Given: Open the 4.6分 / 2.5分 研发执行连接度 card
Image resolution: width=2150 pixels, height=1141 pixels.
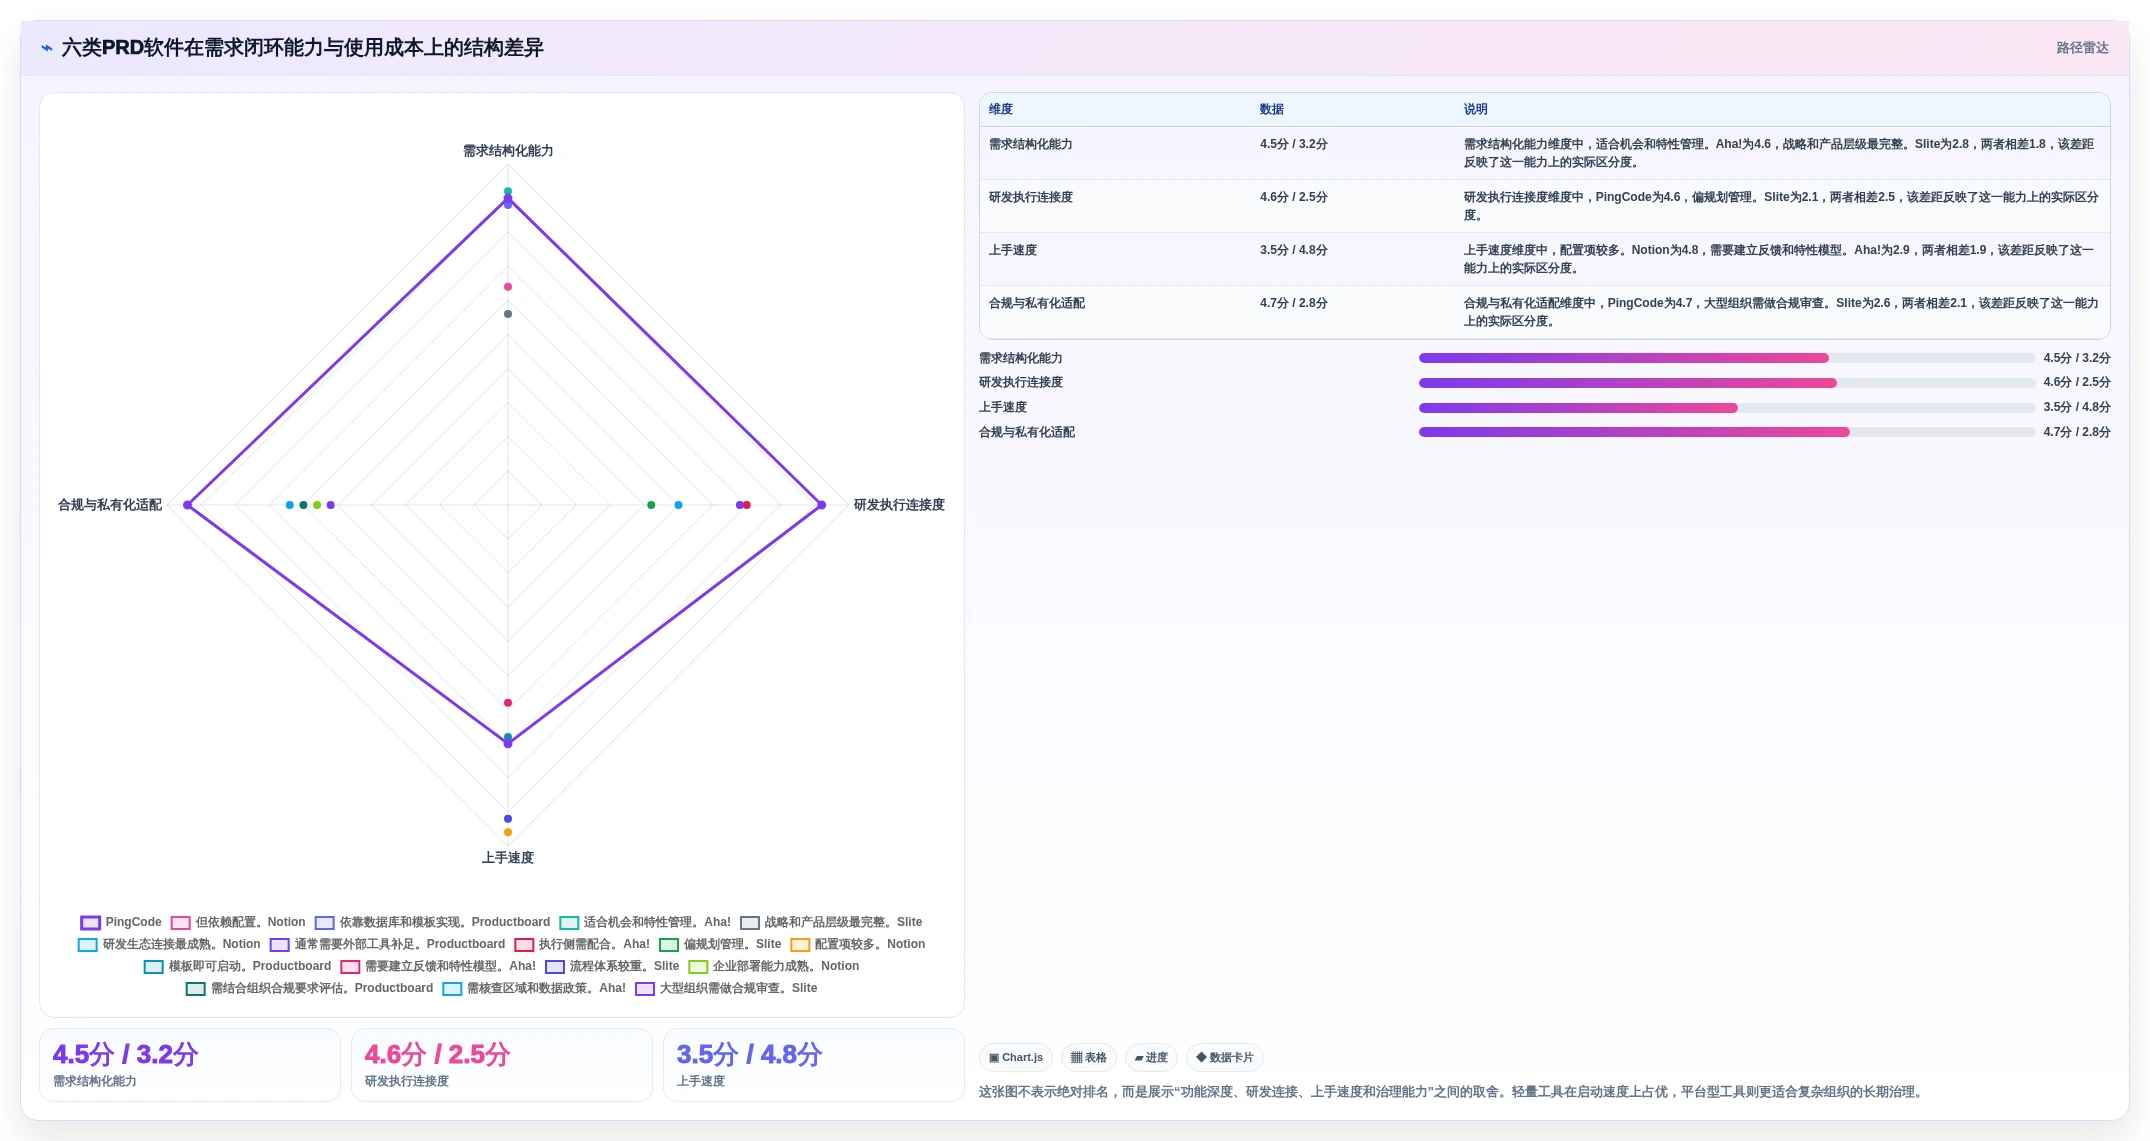Looking at the screenshot, I should (502, 1065).
